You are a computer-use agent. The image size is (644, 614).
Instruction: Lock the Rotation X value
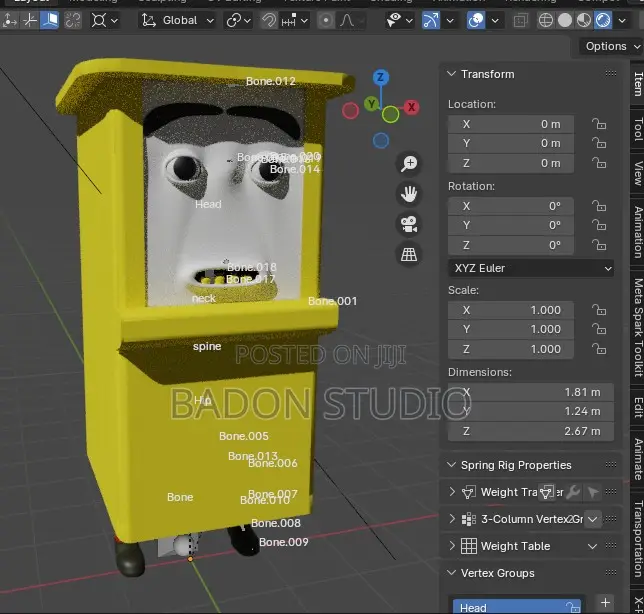click(599, 206)
